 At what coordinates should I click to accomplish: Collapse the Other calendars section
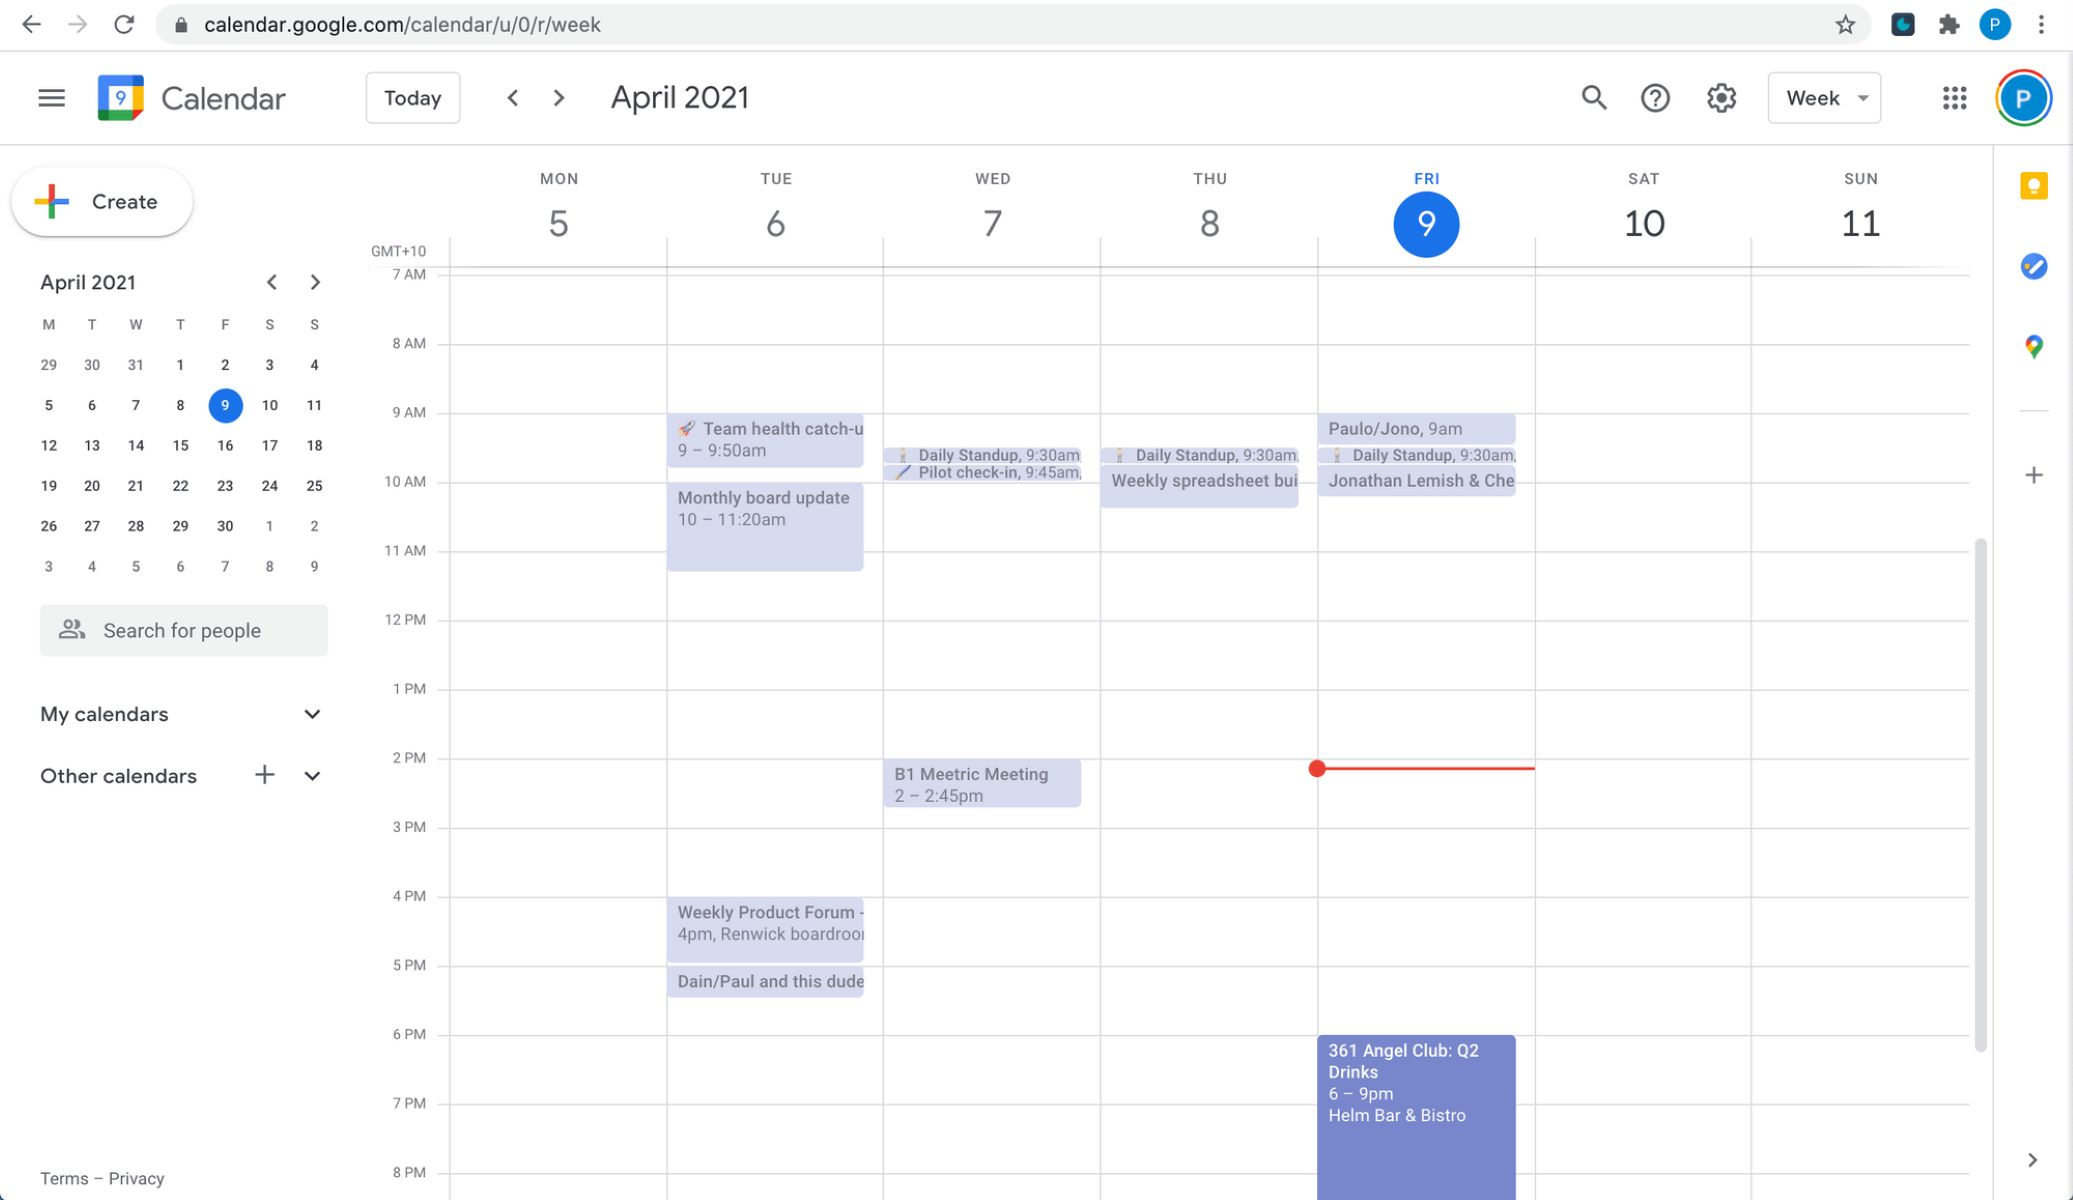coord(312,776)
